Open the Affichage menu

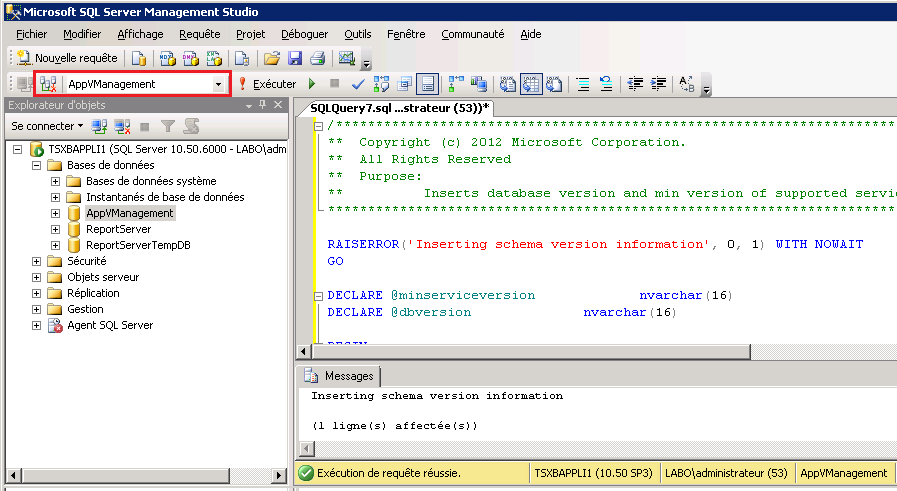(x=140, y=34)
